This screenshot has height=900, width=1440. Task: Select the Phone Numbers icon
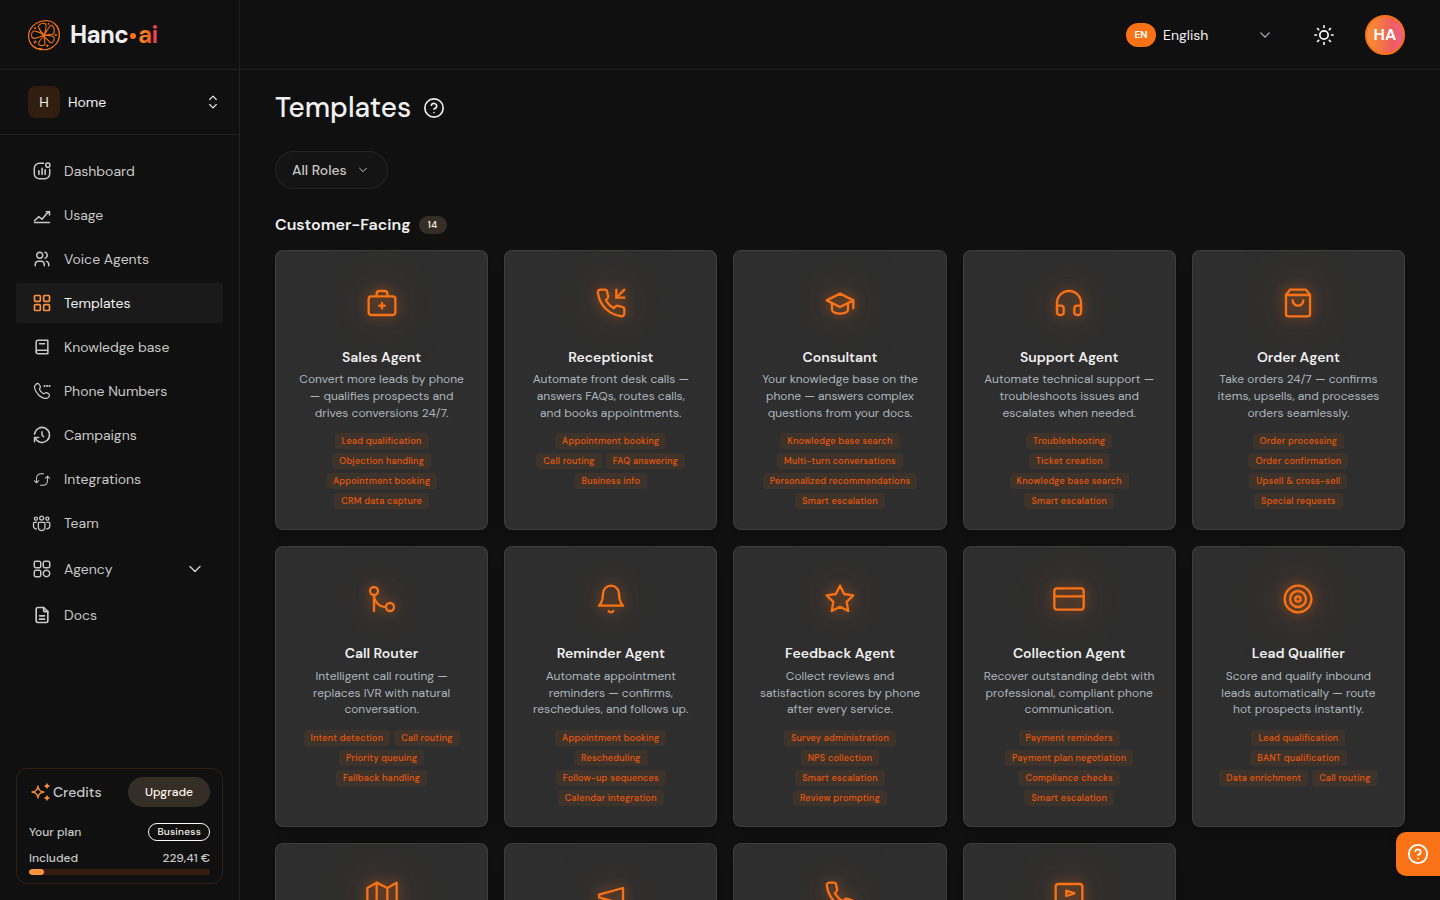(x=41, y=391)
